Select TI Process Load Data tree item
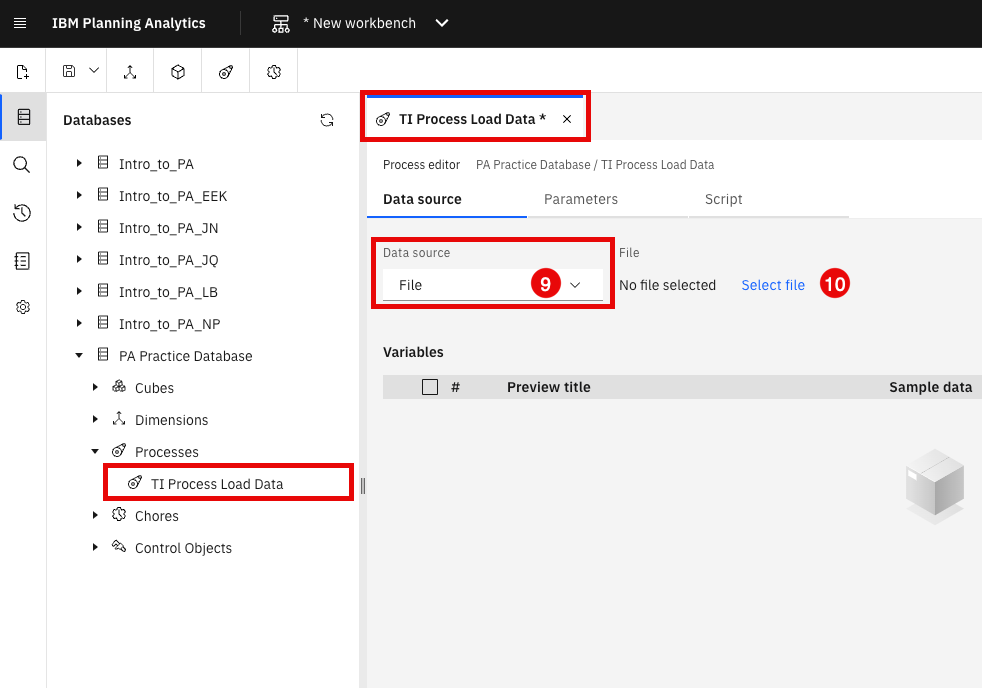Image resolution: width=982 pixels, height=688 pixels. coord(217,484)
